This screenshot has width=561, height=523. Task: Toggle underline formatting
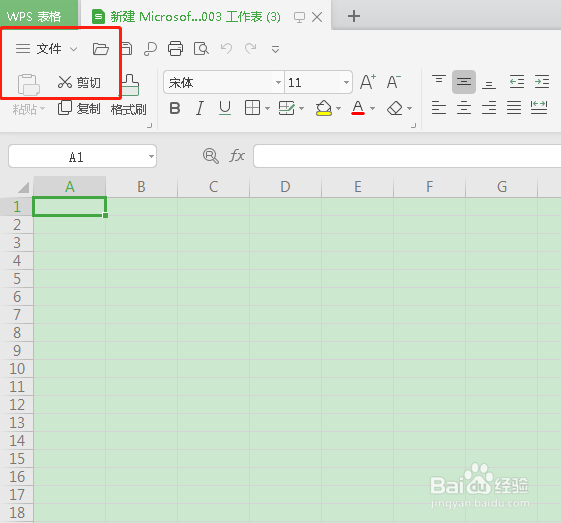225,108
